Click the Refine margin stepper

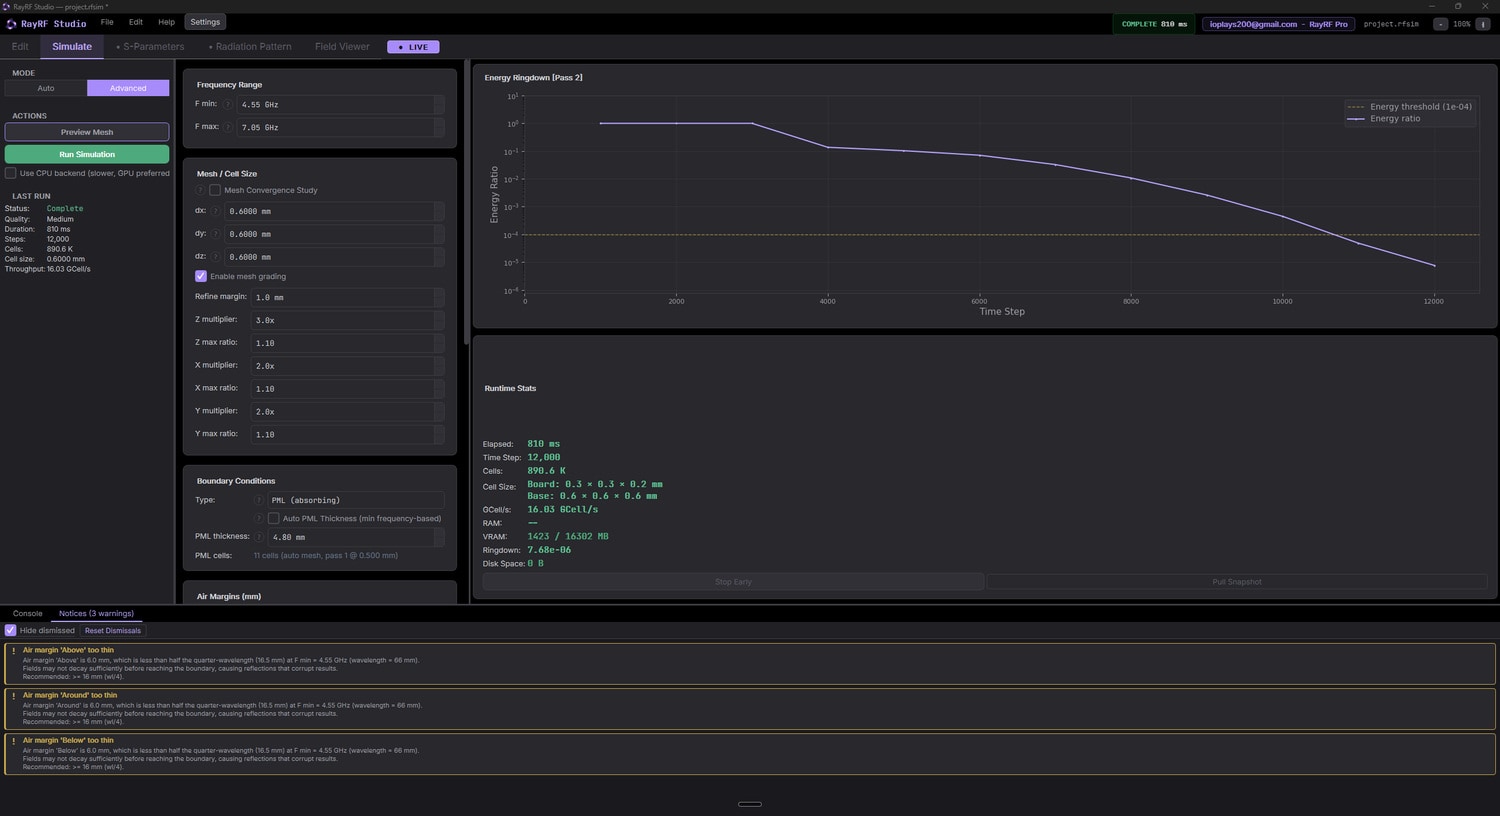[439, 297]
